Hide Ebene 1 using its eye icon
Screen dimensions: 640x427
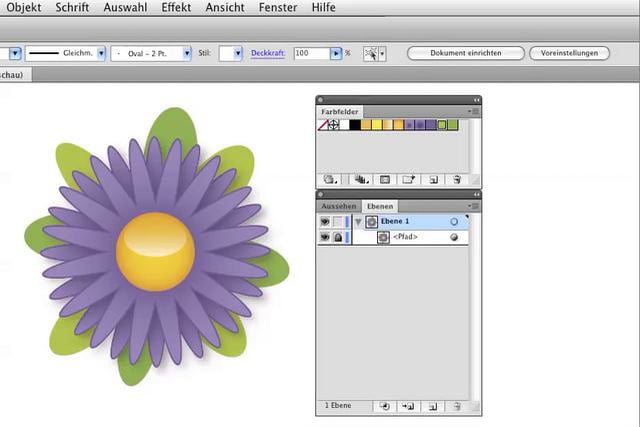click(x=325, y=222)
